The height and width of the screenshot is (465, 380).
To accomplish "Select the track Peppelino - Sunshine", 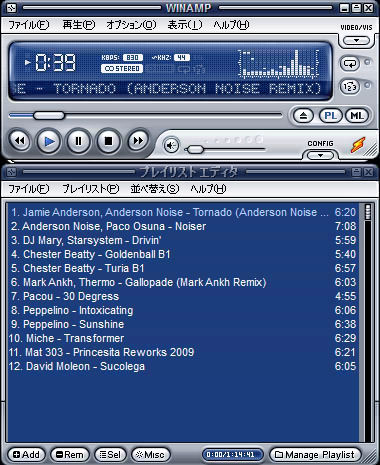I will click(183, 324).
